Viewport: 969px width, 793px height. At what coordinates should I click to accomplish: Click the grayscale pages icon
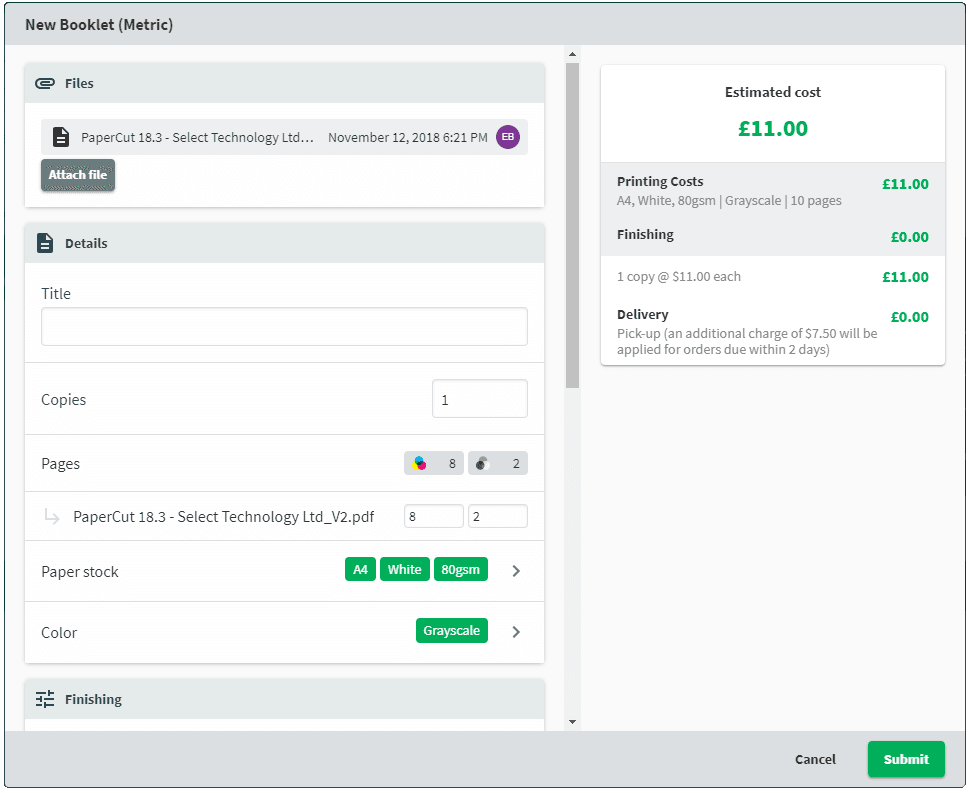(x=483, y=464)
